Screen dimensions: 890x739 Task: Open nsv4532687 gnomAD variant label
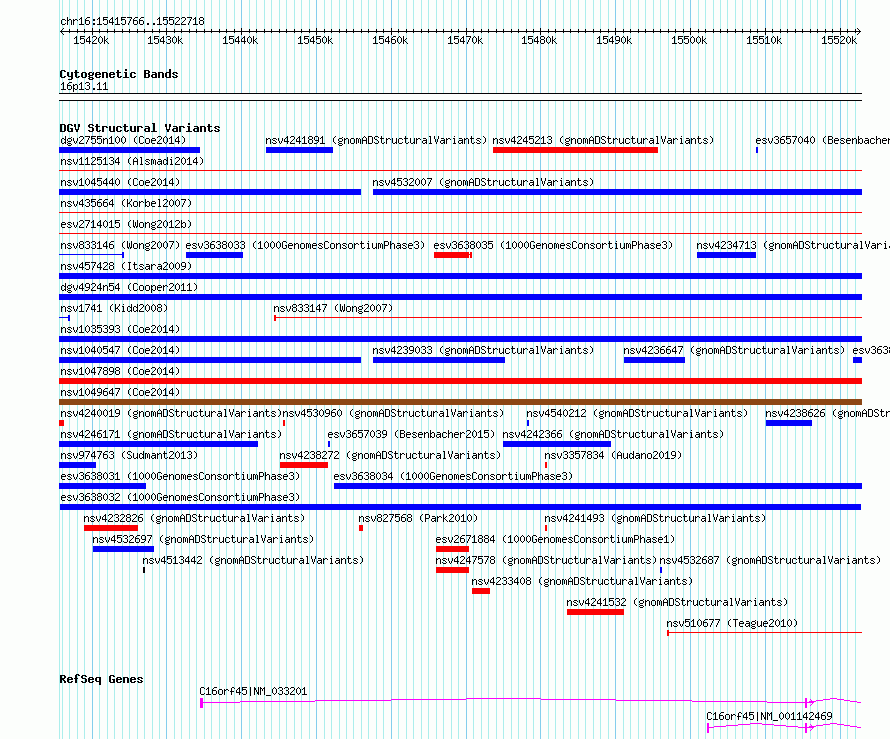click(770, 560)
